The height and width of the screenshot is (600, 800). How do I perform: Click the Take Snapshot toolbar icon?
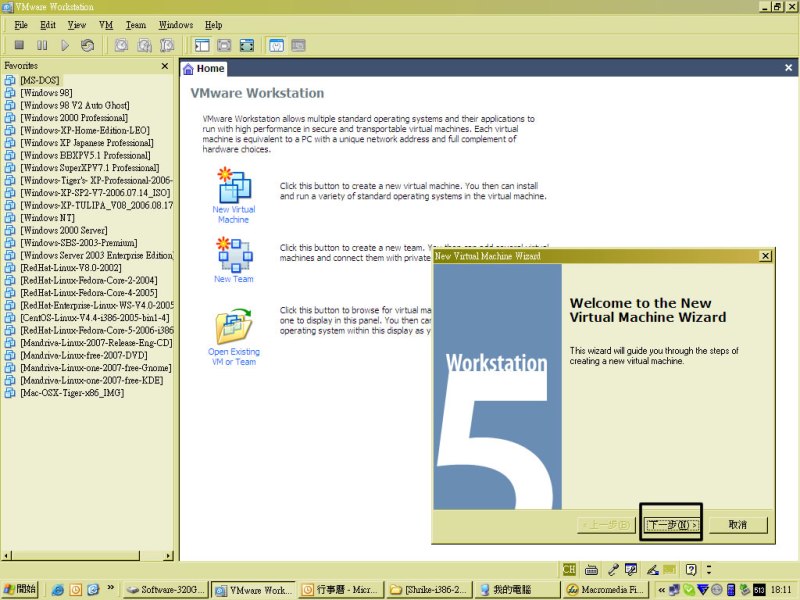(x=121, y=45)
